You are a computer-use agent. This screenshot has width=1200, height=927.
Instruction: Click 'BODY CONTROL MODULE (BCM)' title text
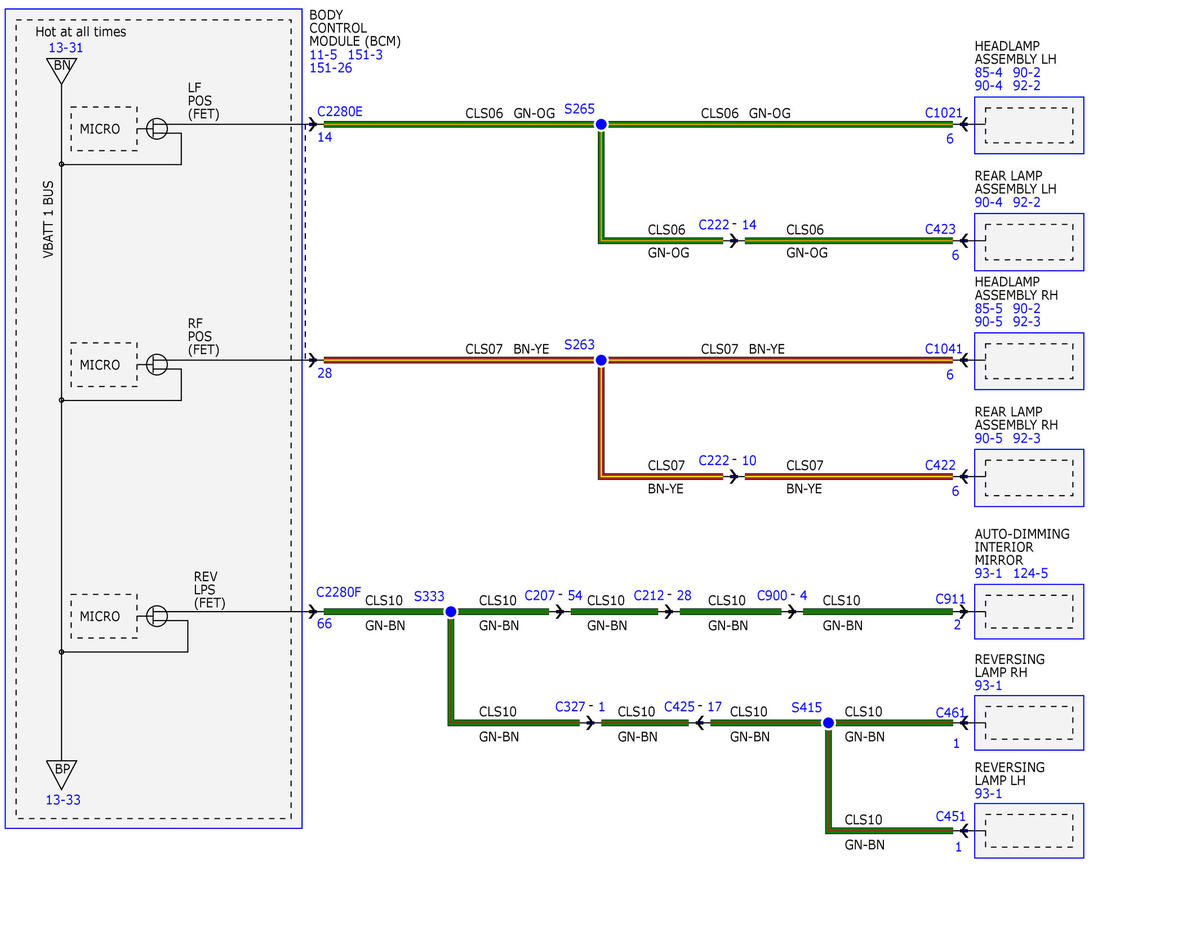[355, 29]
